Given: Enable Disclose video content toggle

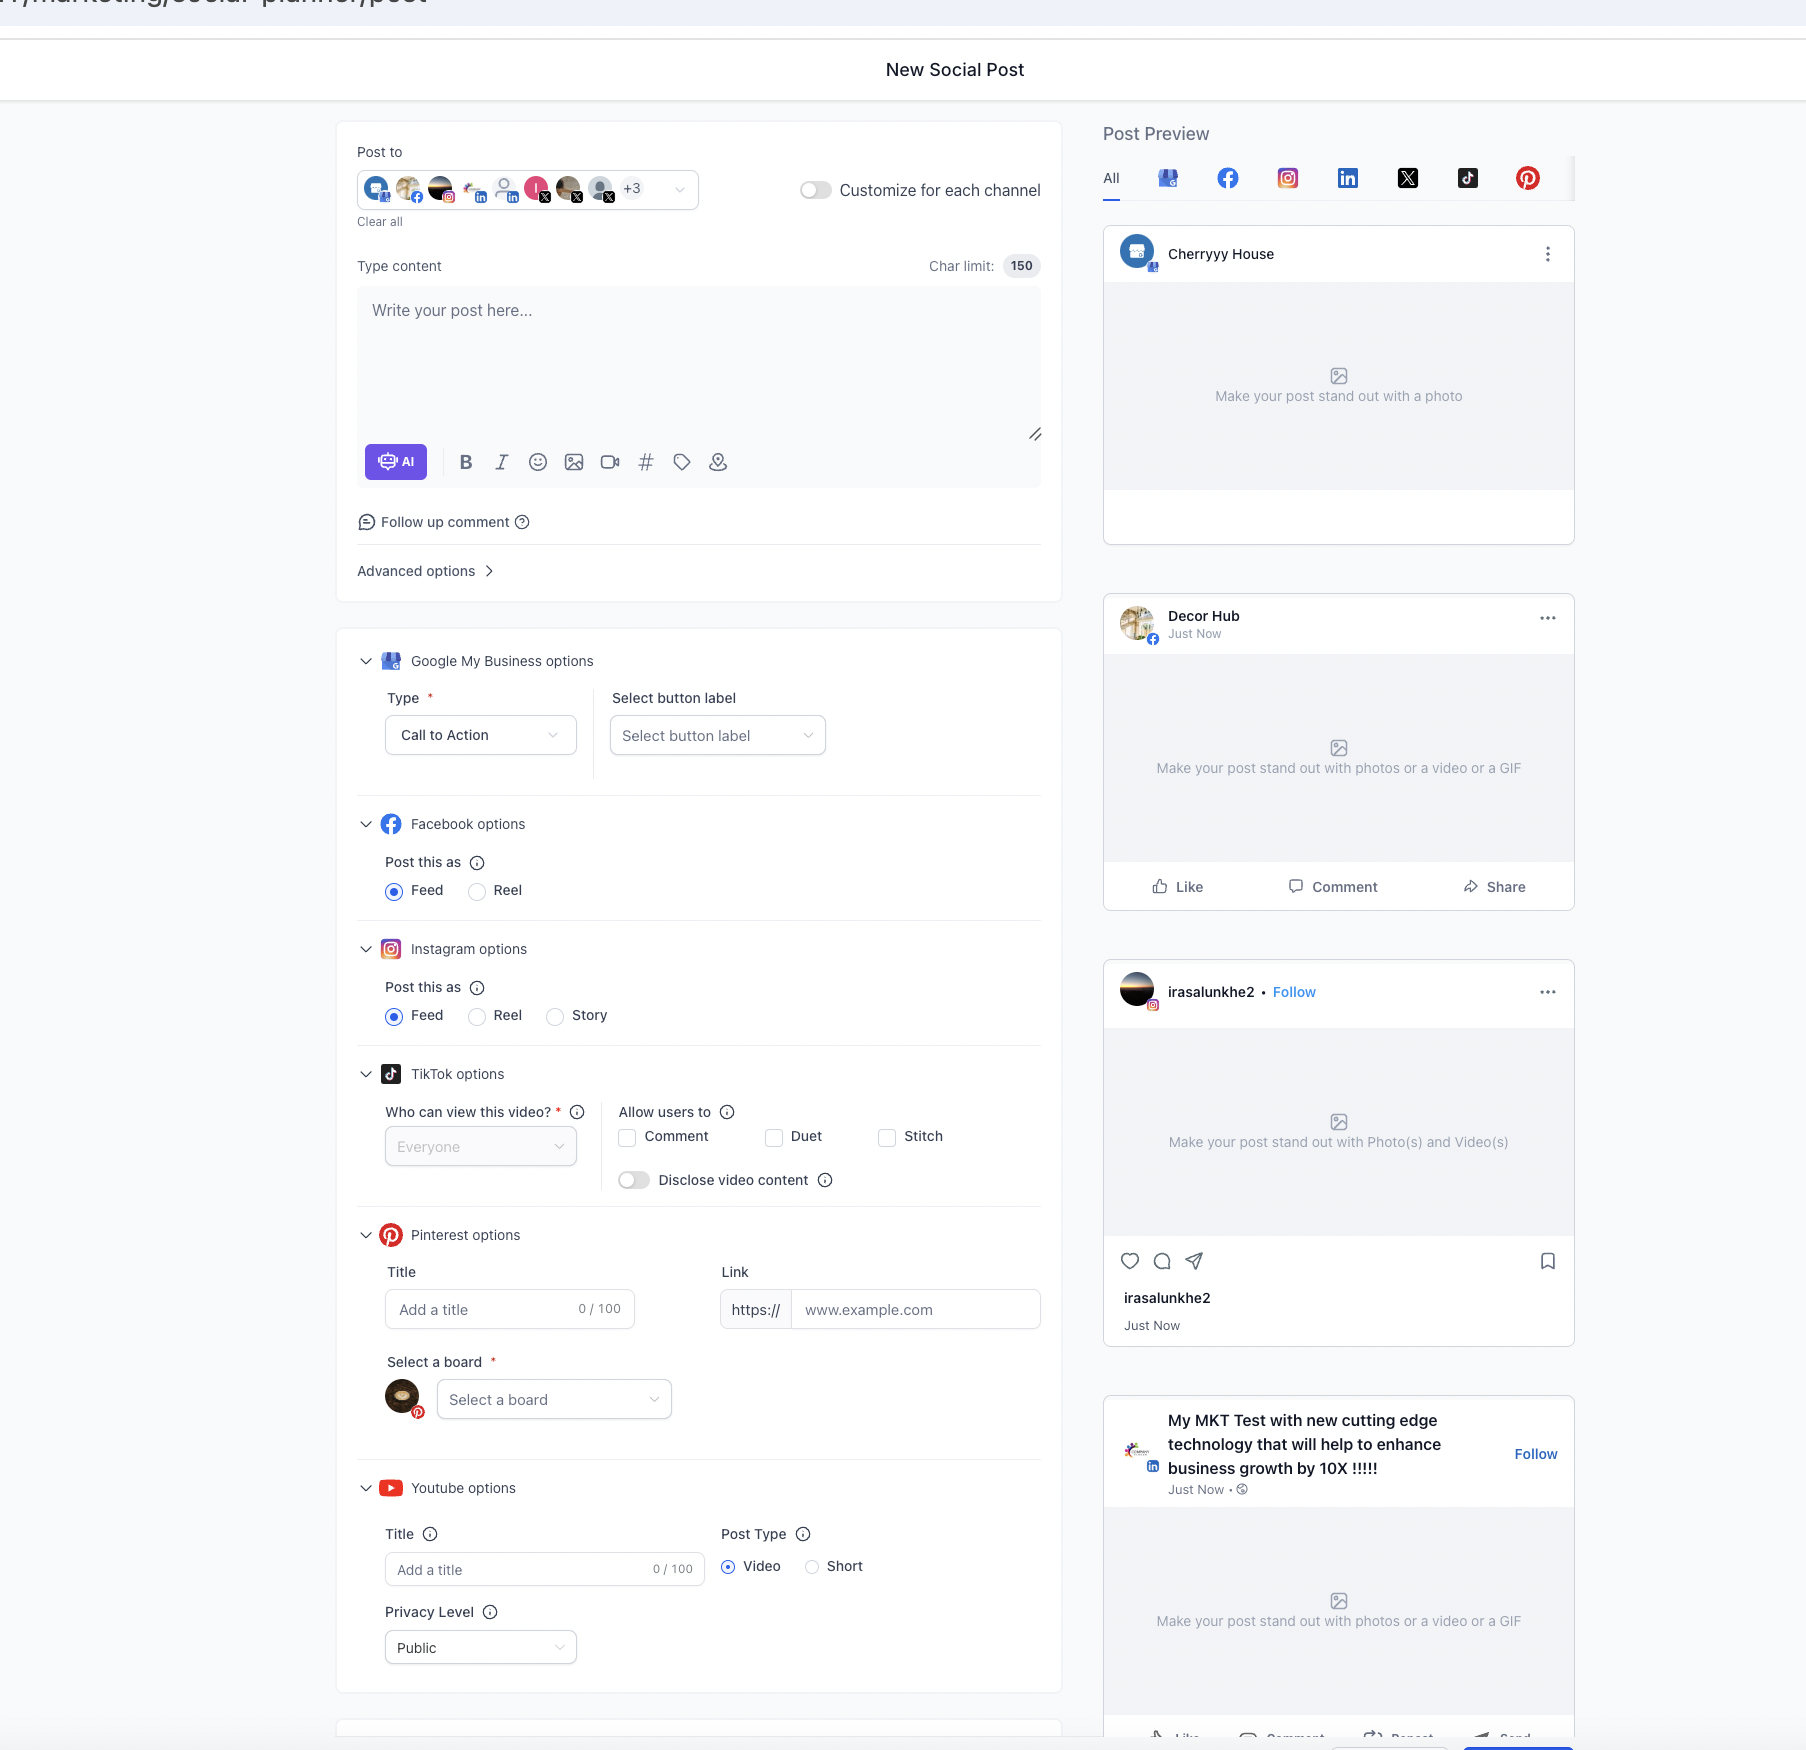Looking at the screenshot, I should click(634, 1180).
